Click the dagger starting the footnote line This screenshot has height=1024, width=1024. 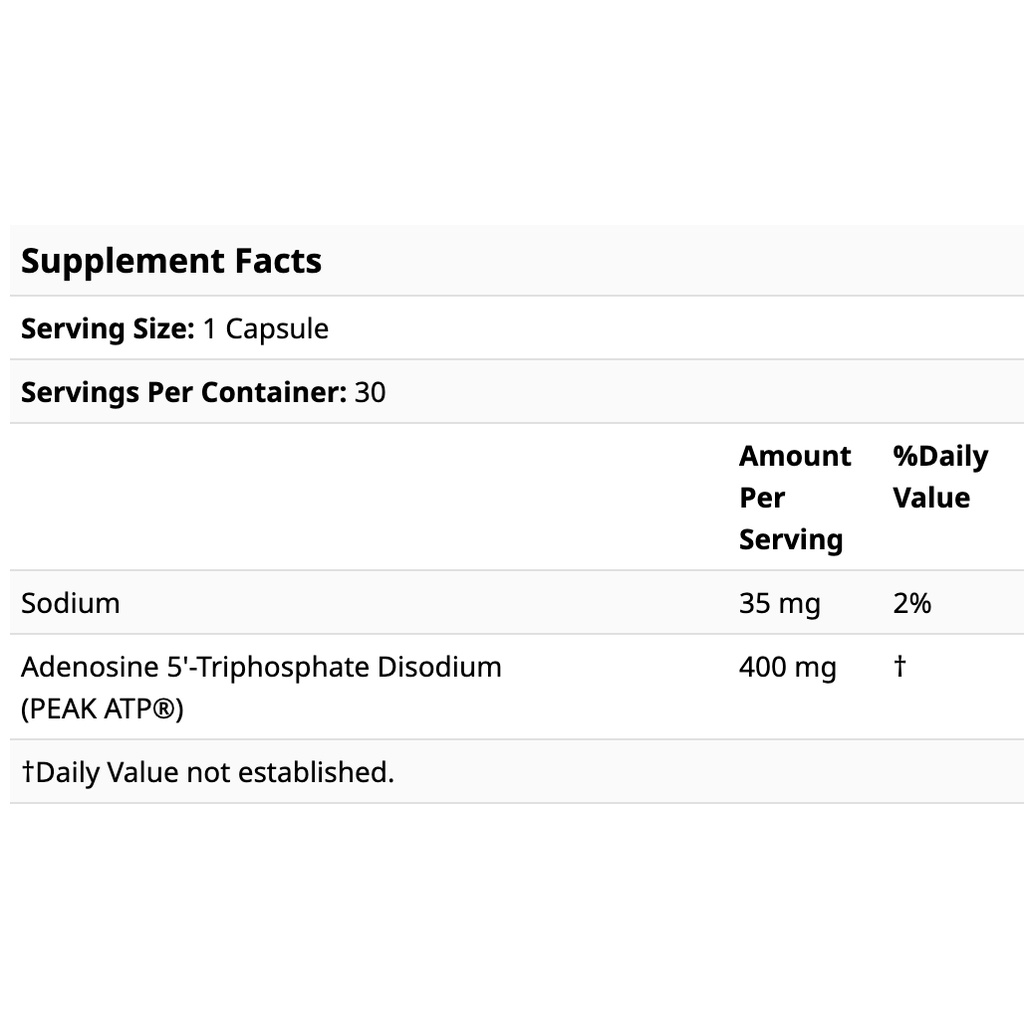click(28, 772)
